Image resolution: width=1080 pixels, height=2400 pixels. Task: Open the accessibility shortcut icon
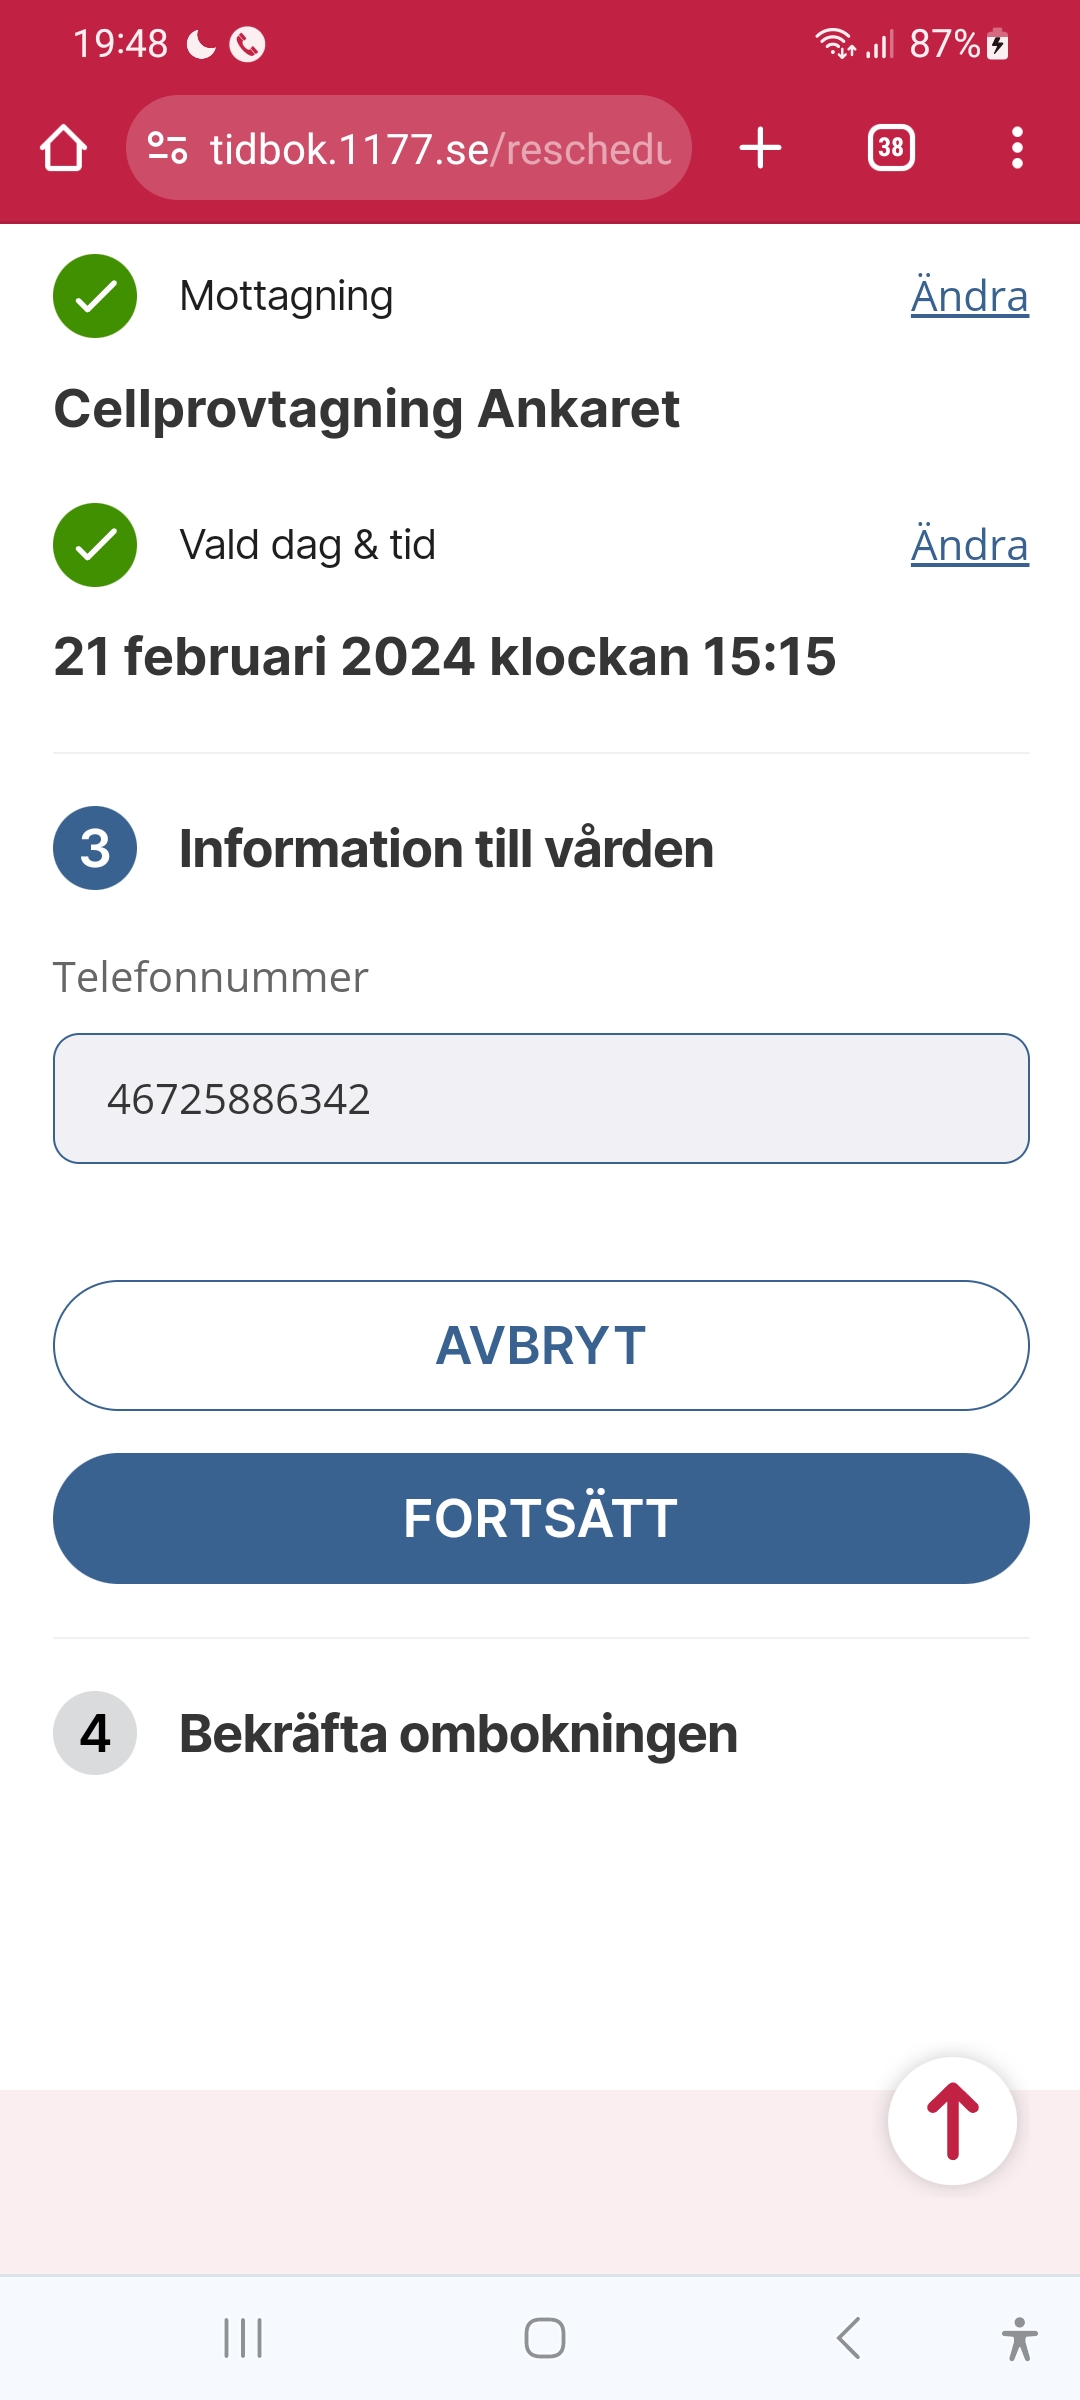(1019, 2339)
